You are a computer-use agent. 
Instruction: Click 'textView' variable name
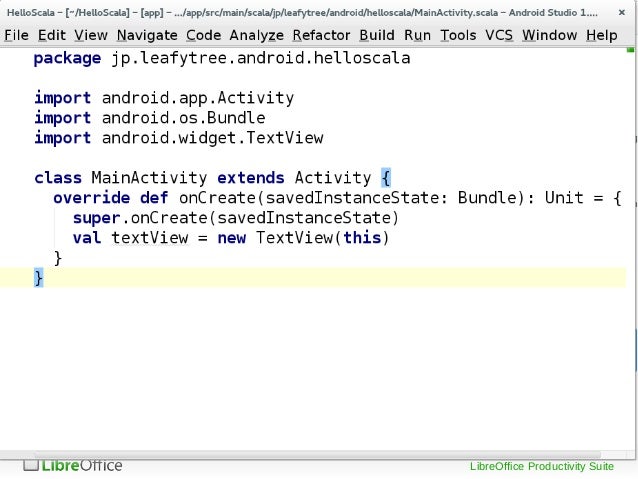point(150,238)
